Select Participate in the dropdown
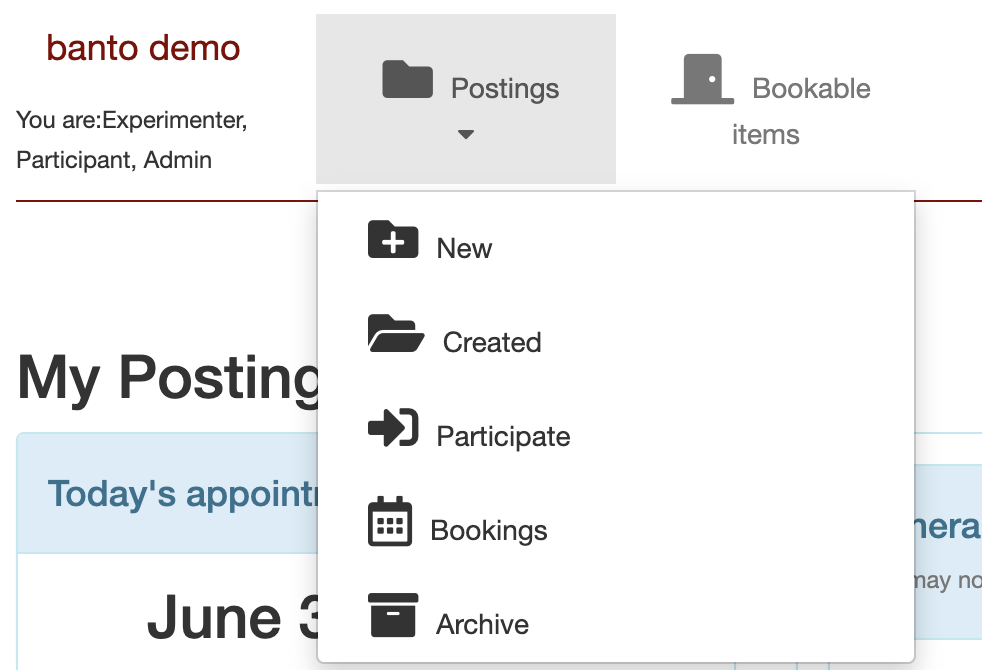The width and height of the screenshot is (982, 670). [503, 437]
